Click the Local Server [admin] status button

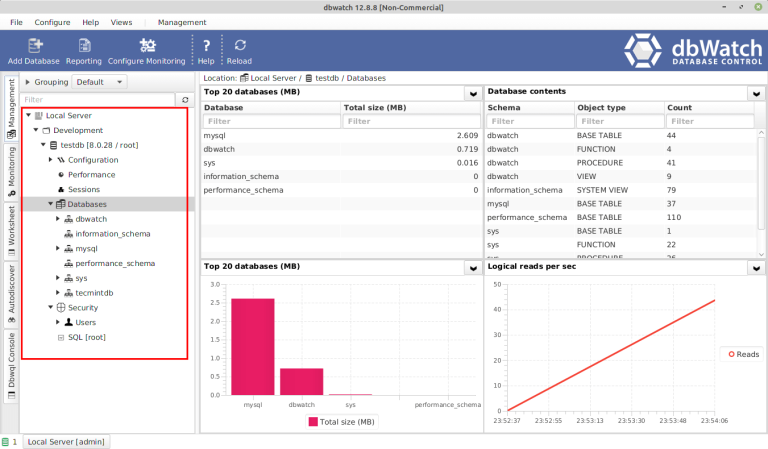tap(67, 441)
